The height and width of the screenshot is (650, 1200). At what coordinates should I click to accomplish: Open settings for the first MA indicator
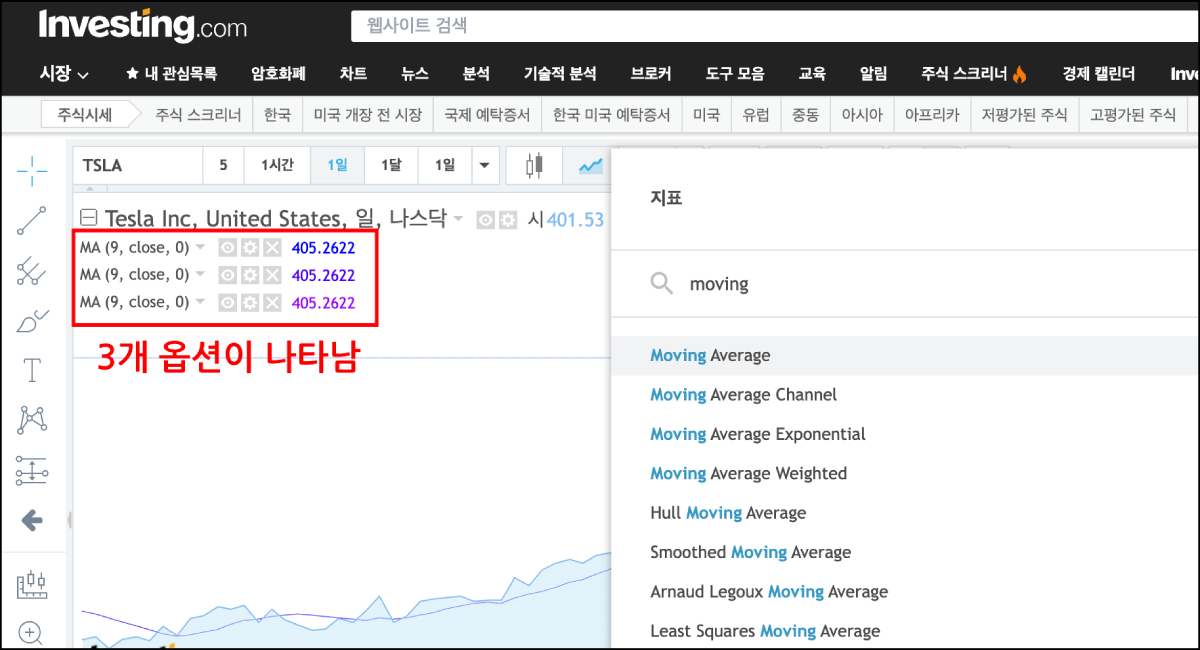pos(249,247)
